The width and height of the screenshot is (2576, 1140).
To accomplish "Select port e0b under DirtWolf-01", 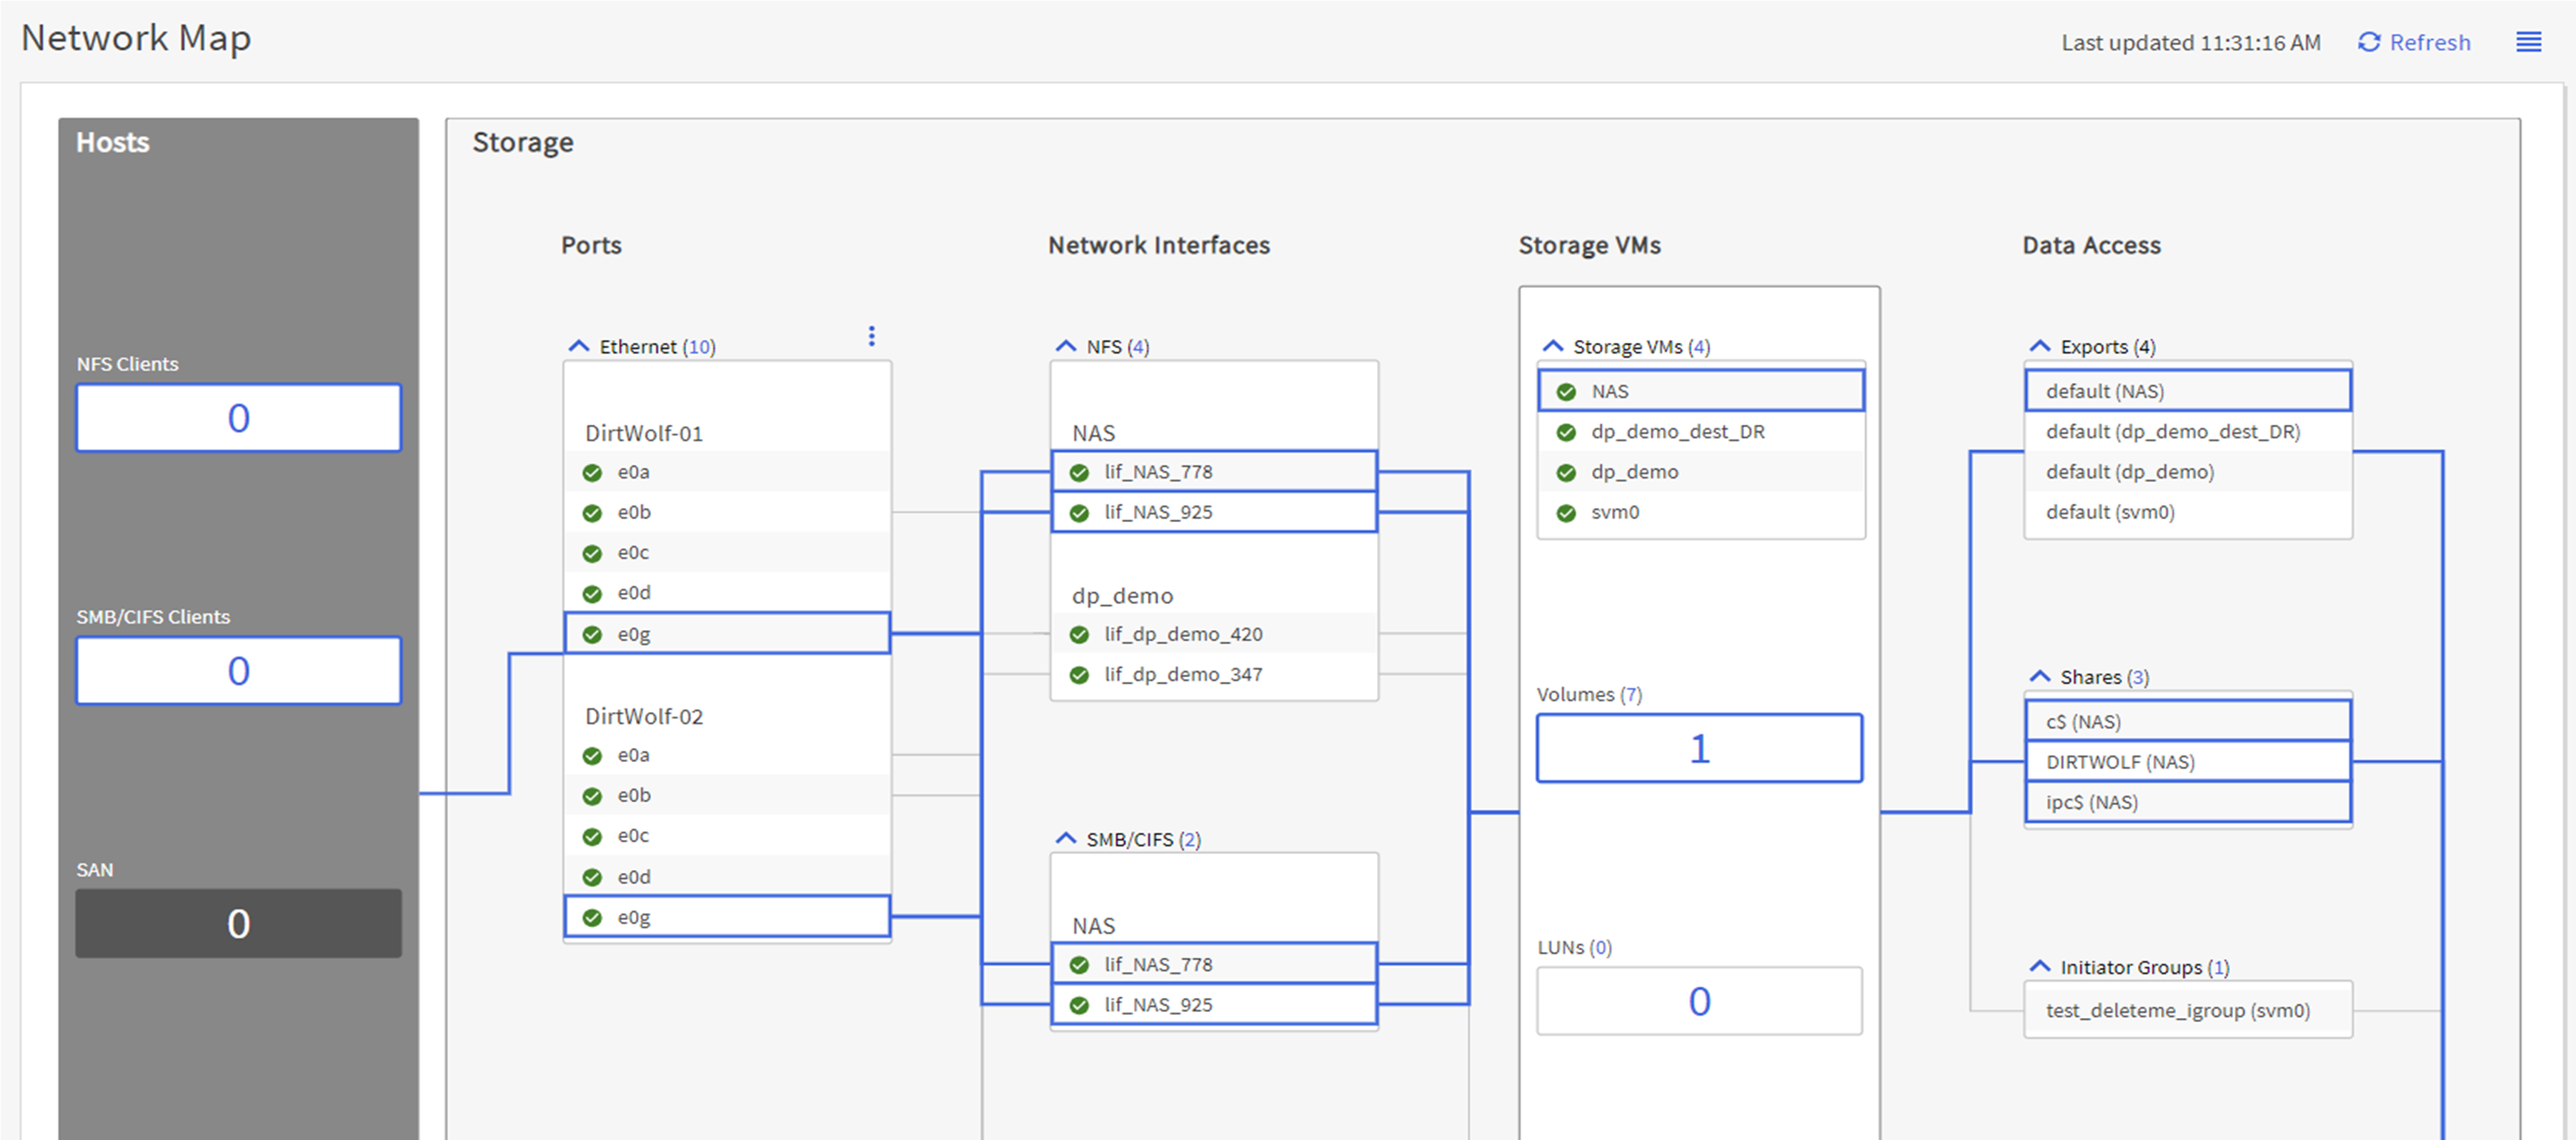I will coord(727,512).
